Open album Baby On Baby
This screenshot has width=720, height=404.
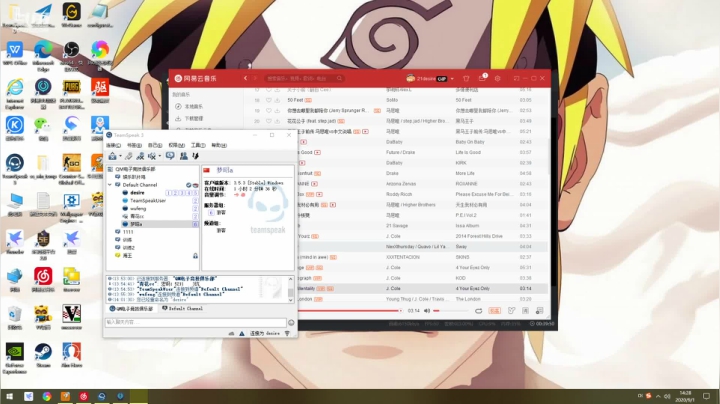pos(470,142)
